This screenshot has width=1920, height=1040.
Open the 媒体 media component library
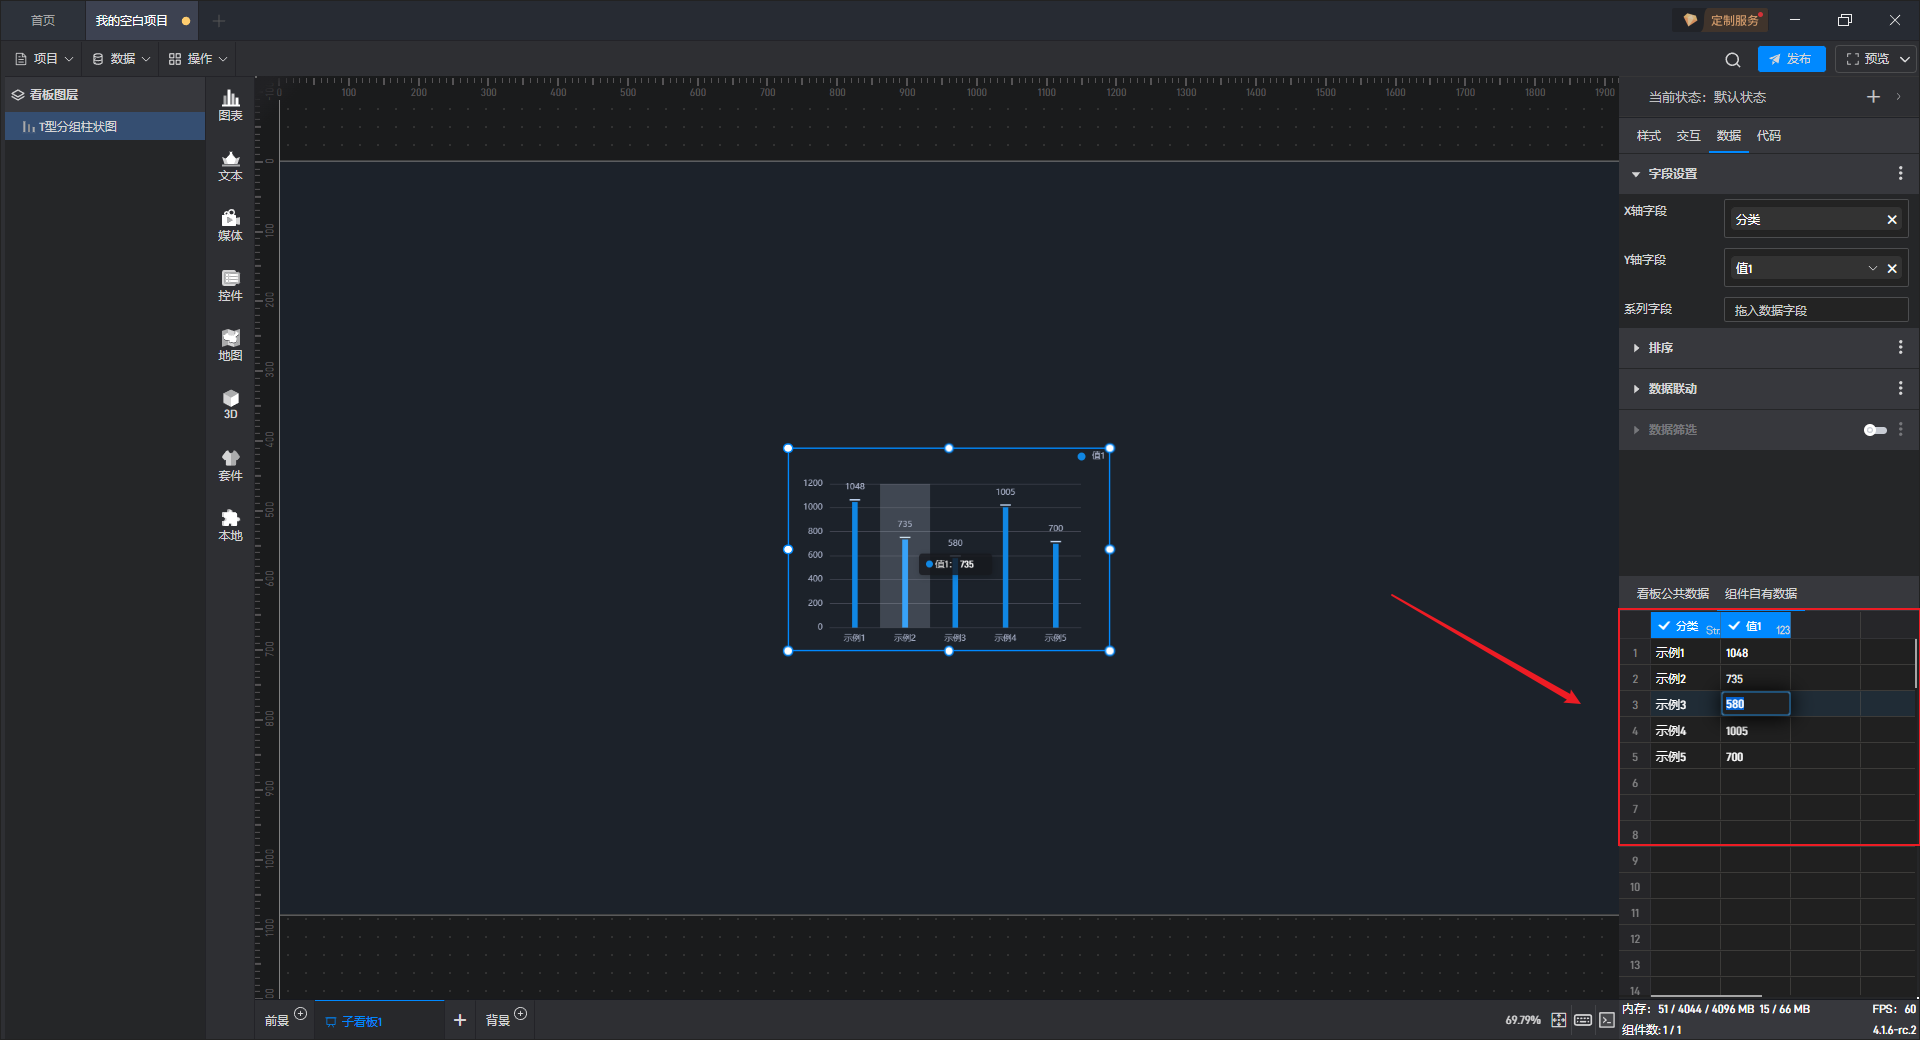click(230, 225)
